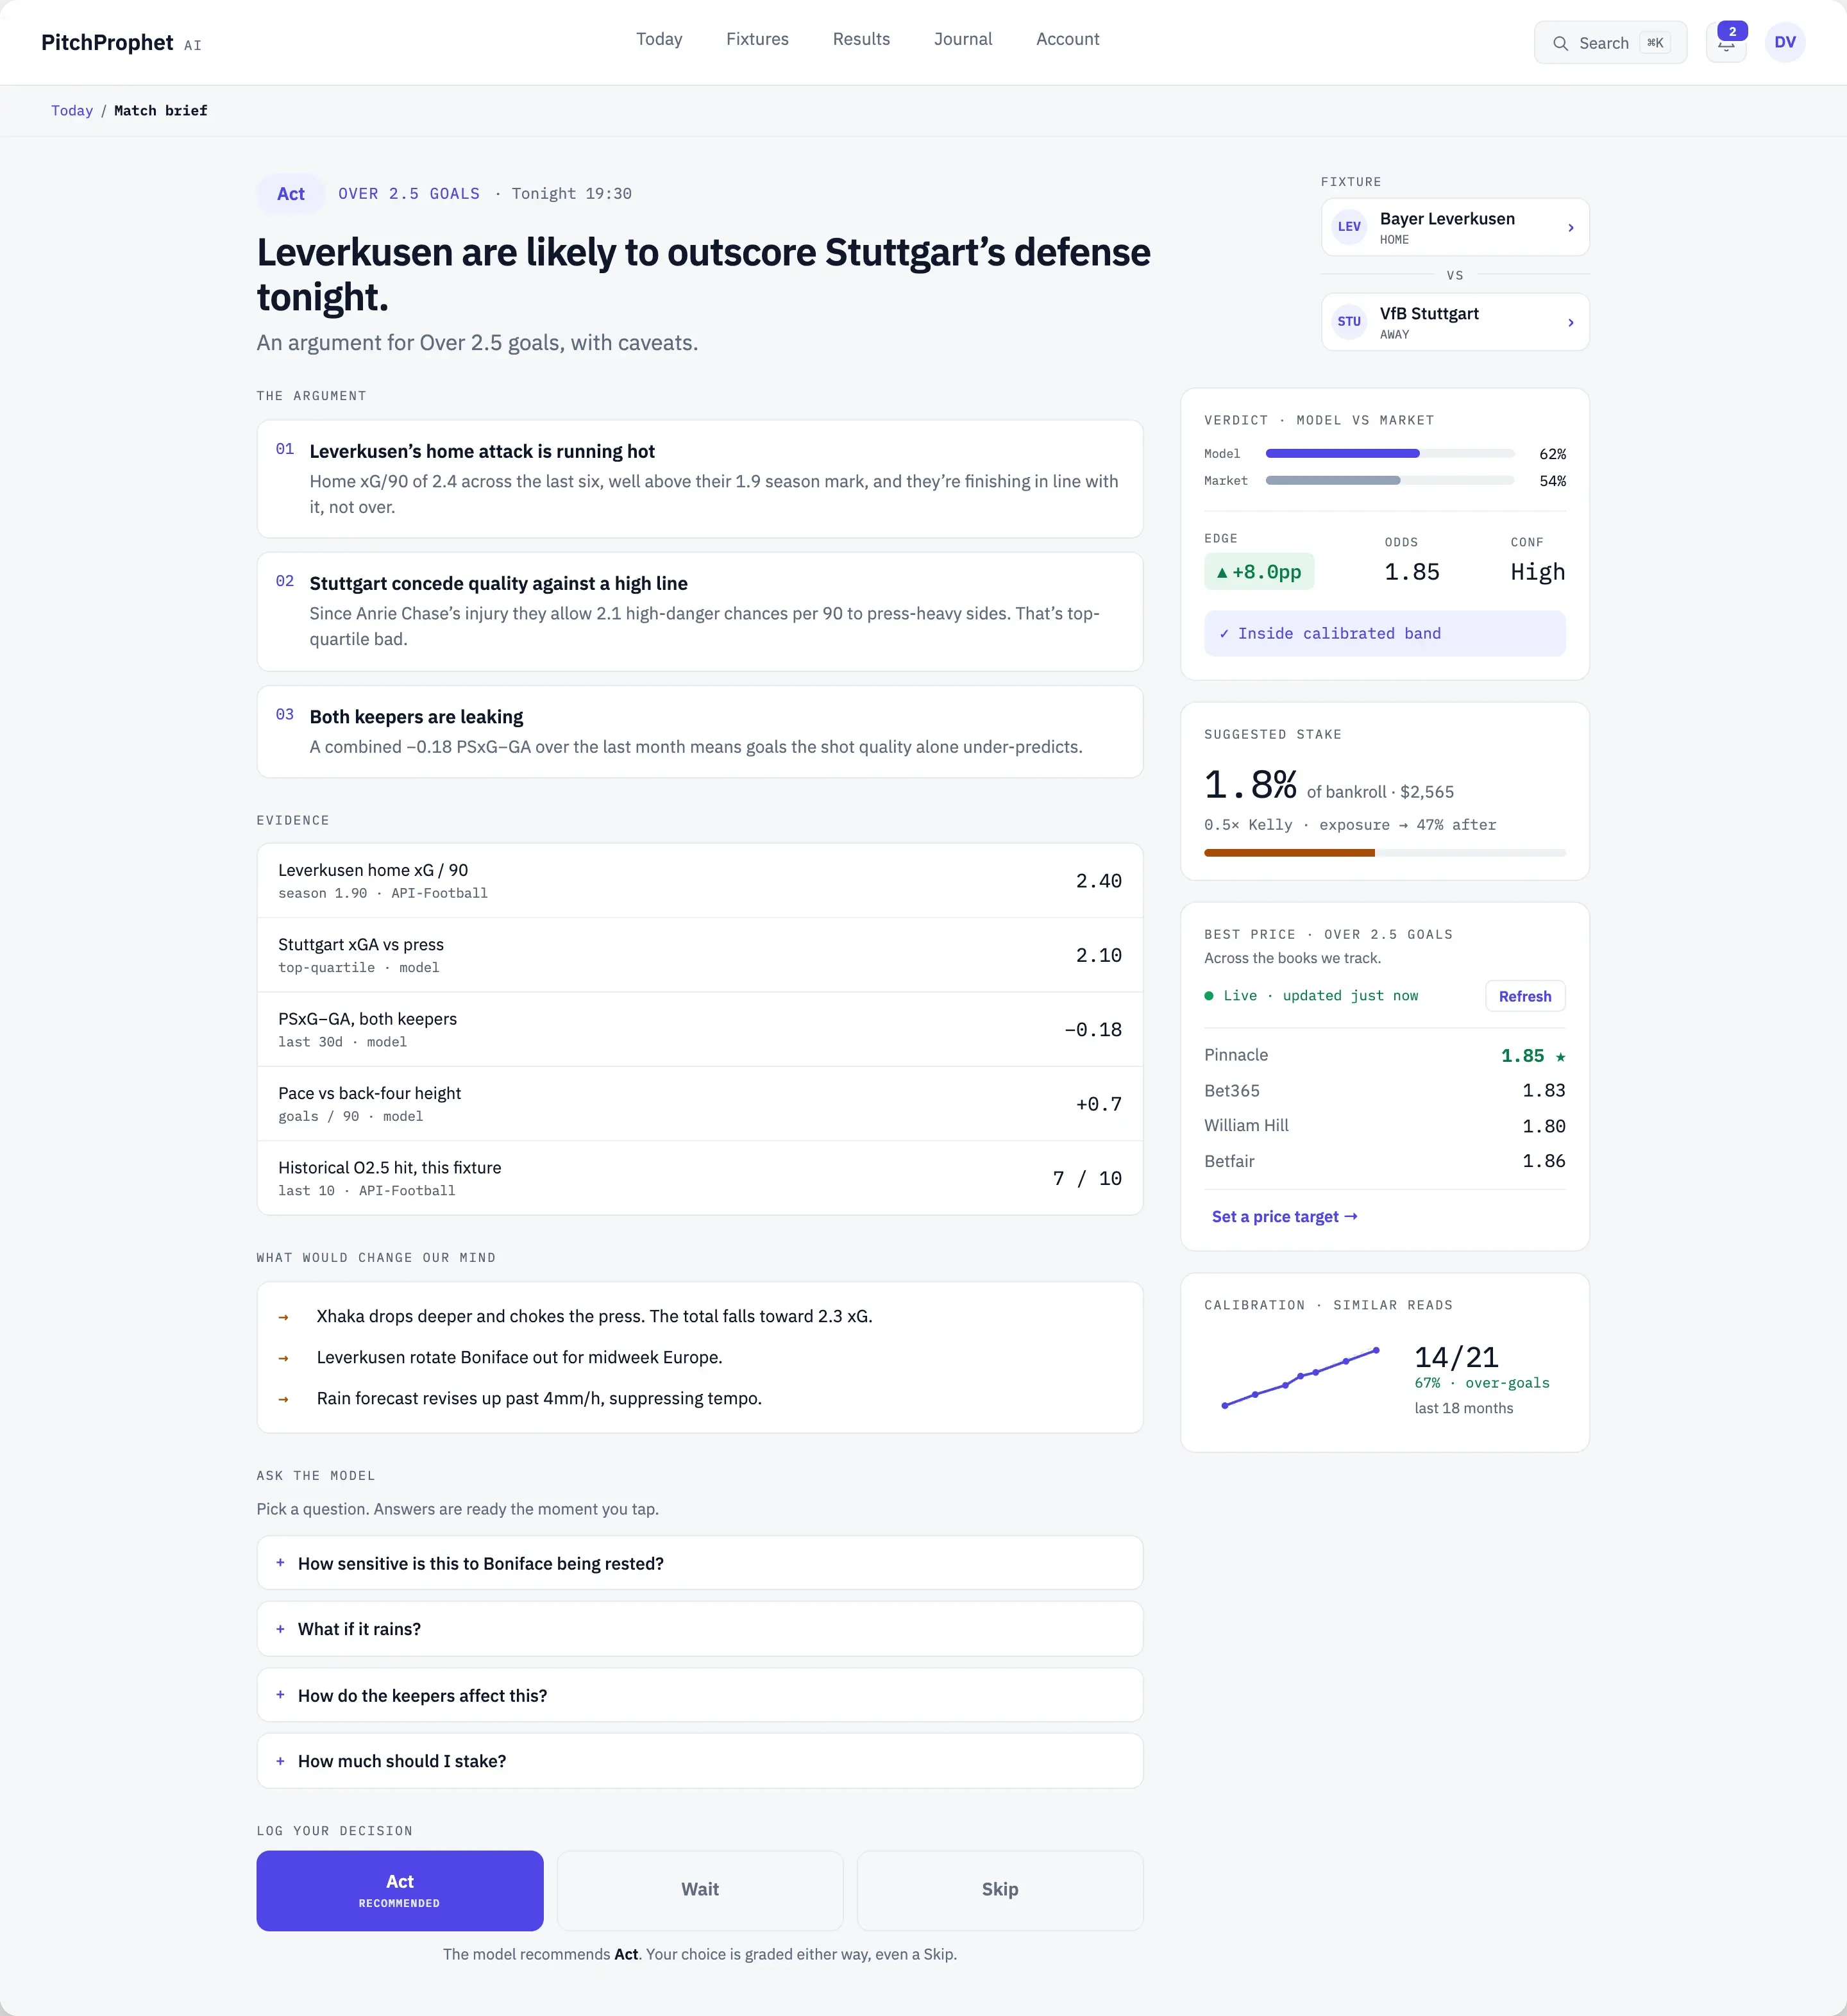This screenshot has width=1847, height=2016.
Task: Click the STU team badge
Action: [1349, 322]
